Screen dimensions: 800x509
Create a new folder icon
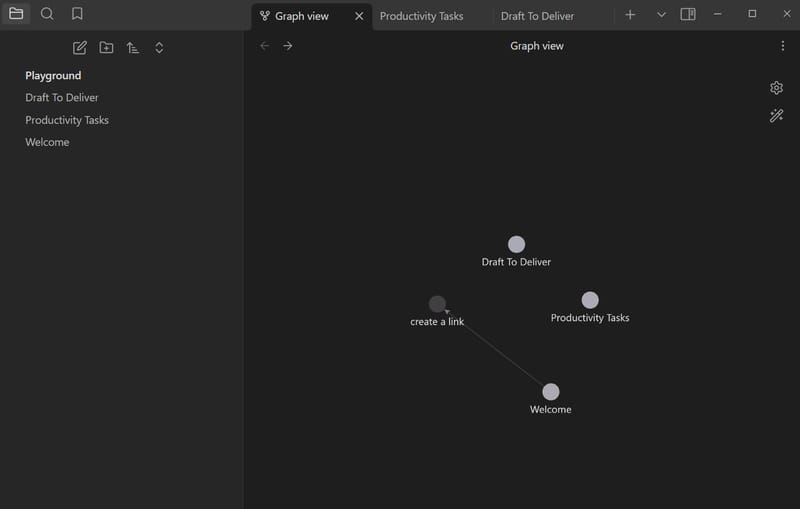pyautogui.click(x=106, y=48)
